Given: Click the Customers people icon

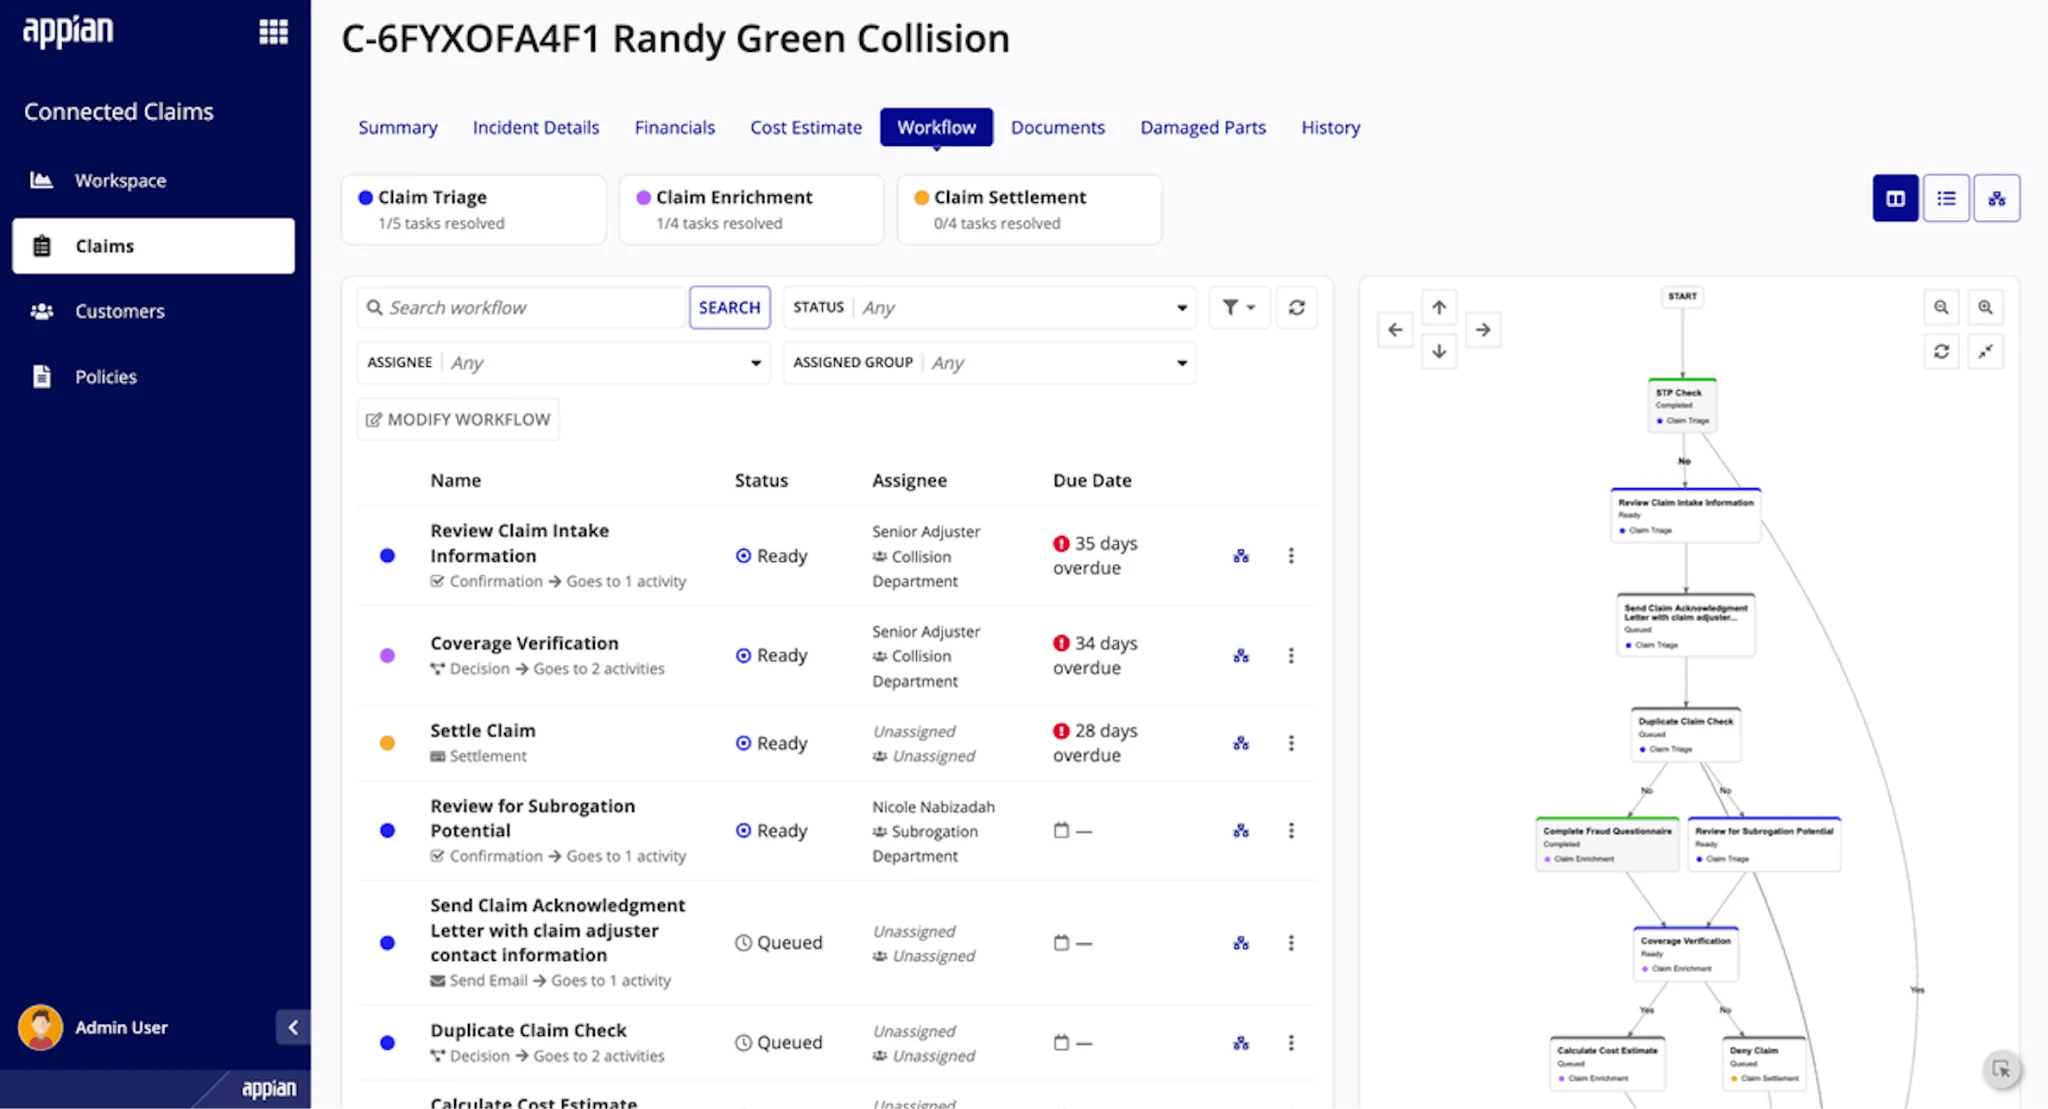Looking at the screenshot, I should [41, 311].
